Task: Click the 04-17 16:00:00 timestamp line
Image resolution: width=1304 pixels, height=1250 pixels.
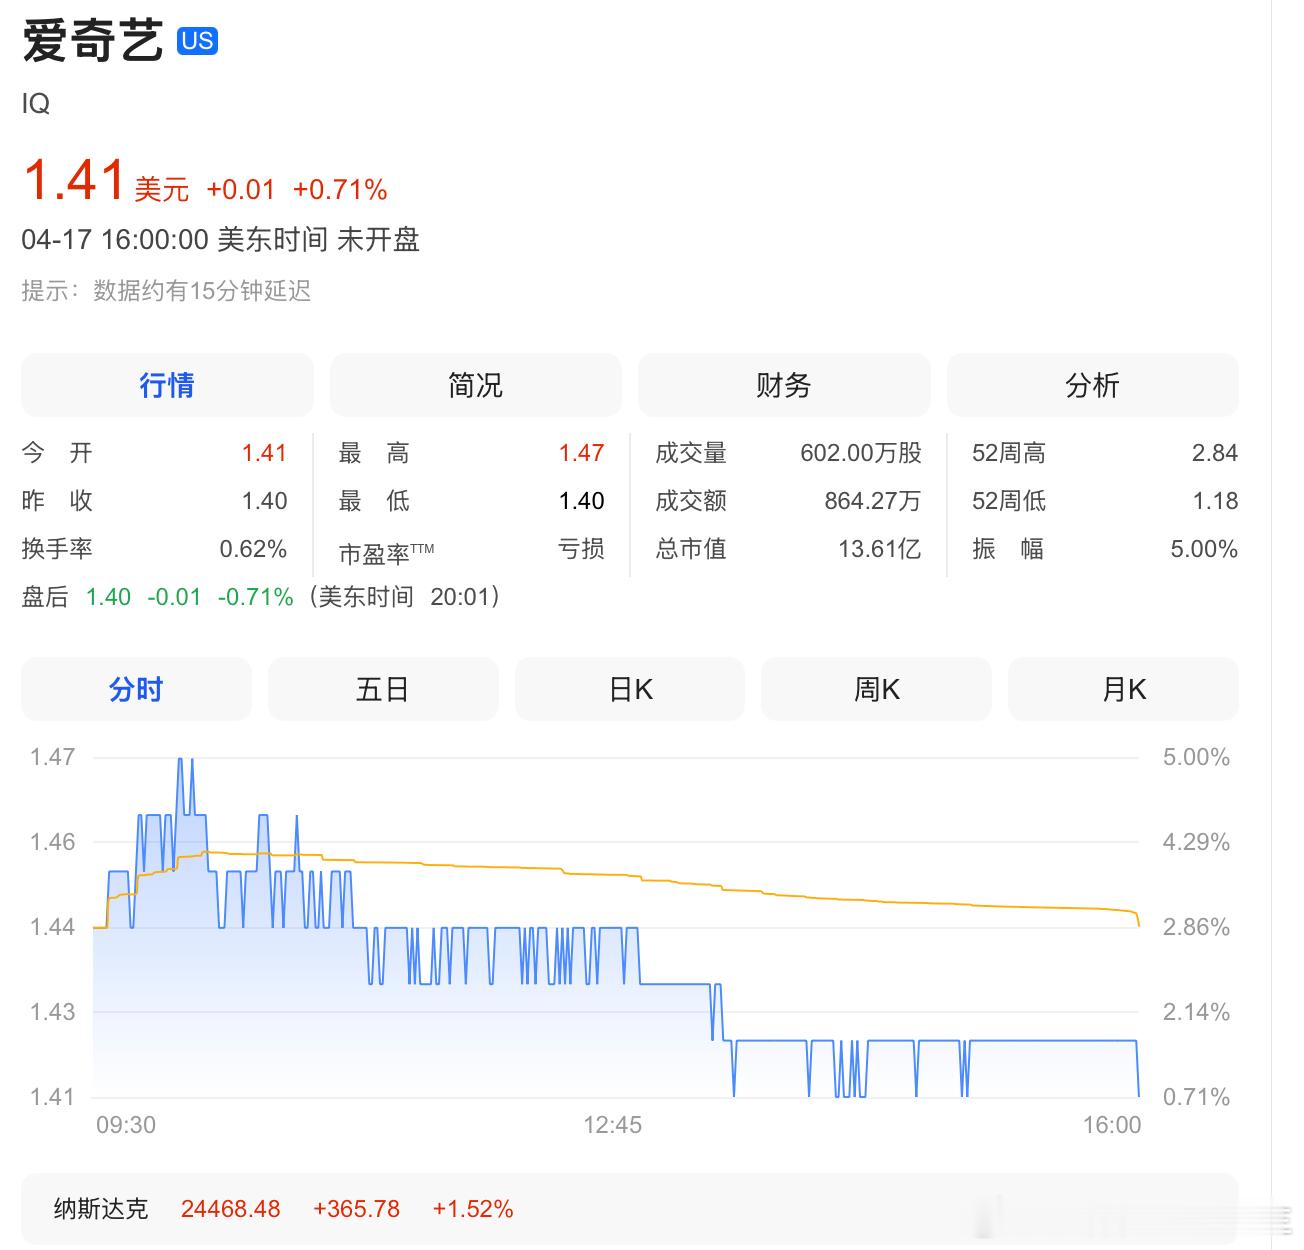Action: point(220,240)
